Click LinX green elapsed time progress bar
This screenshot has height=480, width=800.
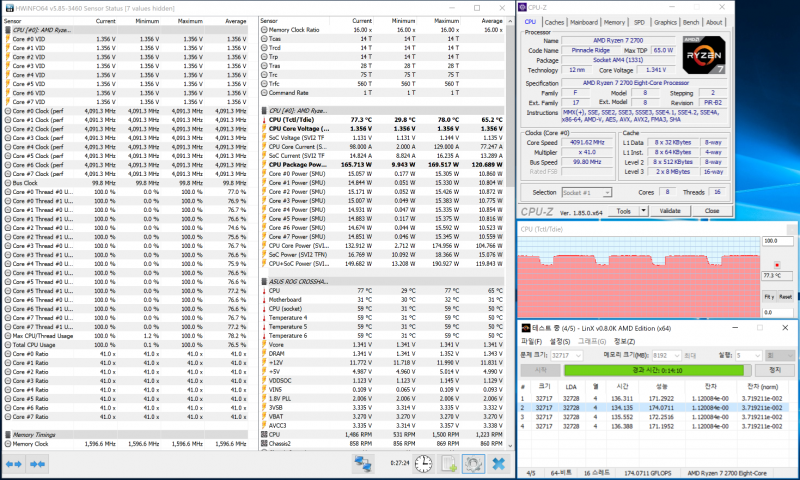[x=657, y=370]
